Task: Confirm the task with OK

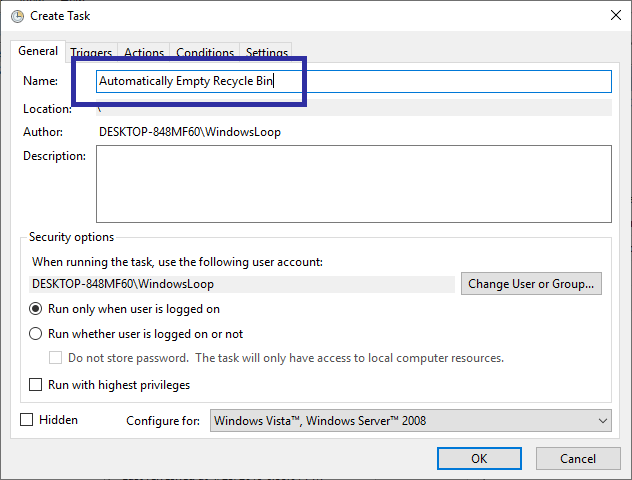Action: 479,458
